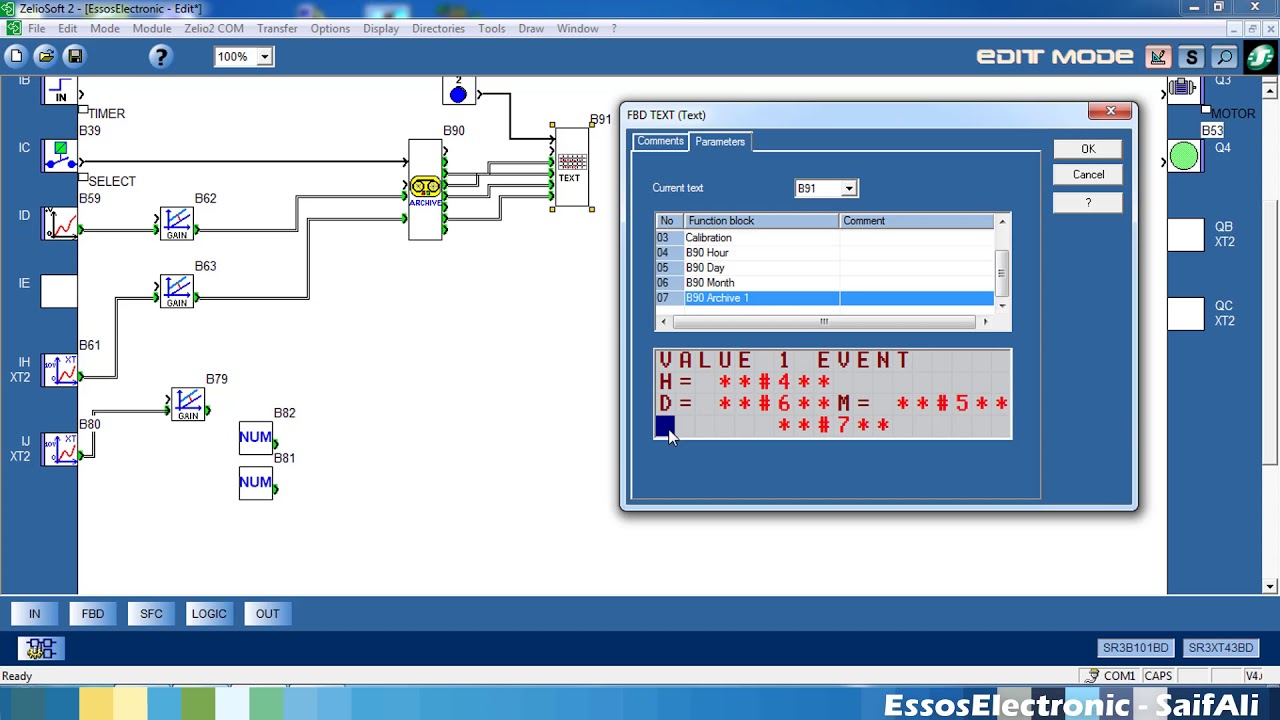The image size is (1280, 720).
Task: Open the Current text B91 dropdown
Action: click(x=849, y=188)
